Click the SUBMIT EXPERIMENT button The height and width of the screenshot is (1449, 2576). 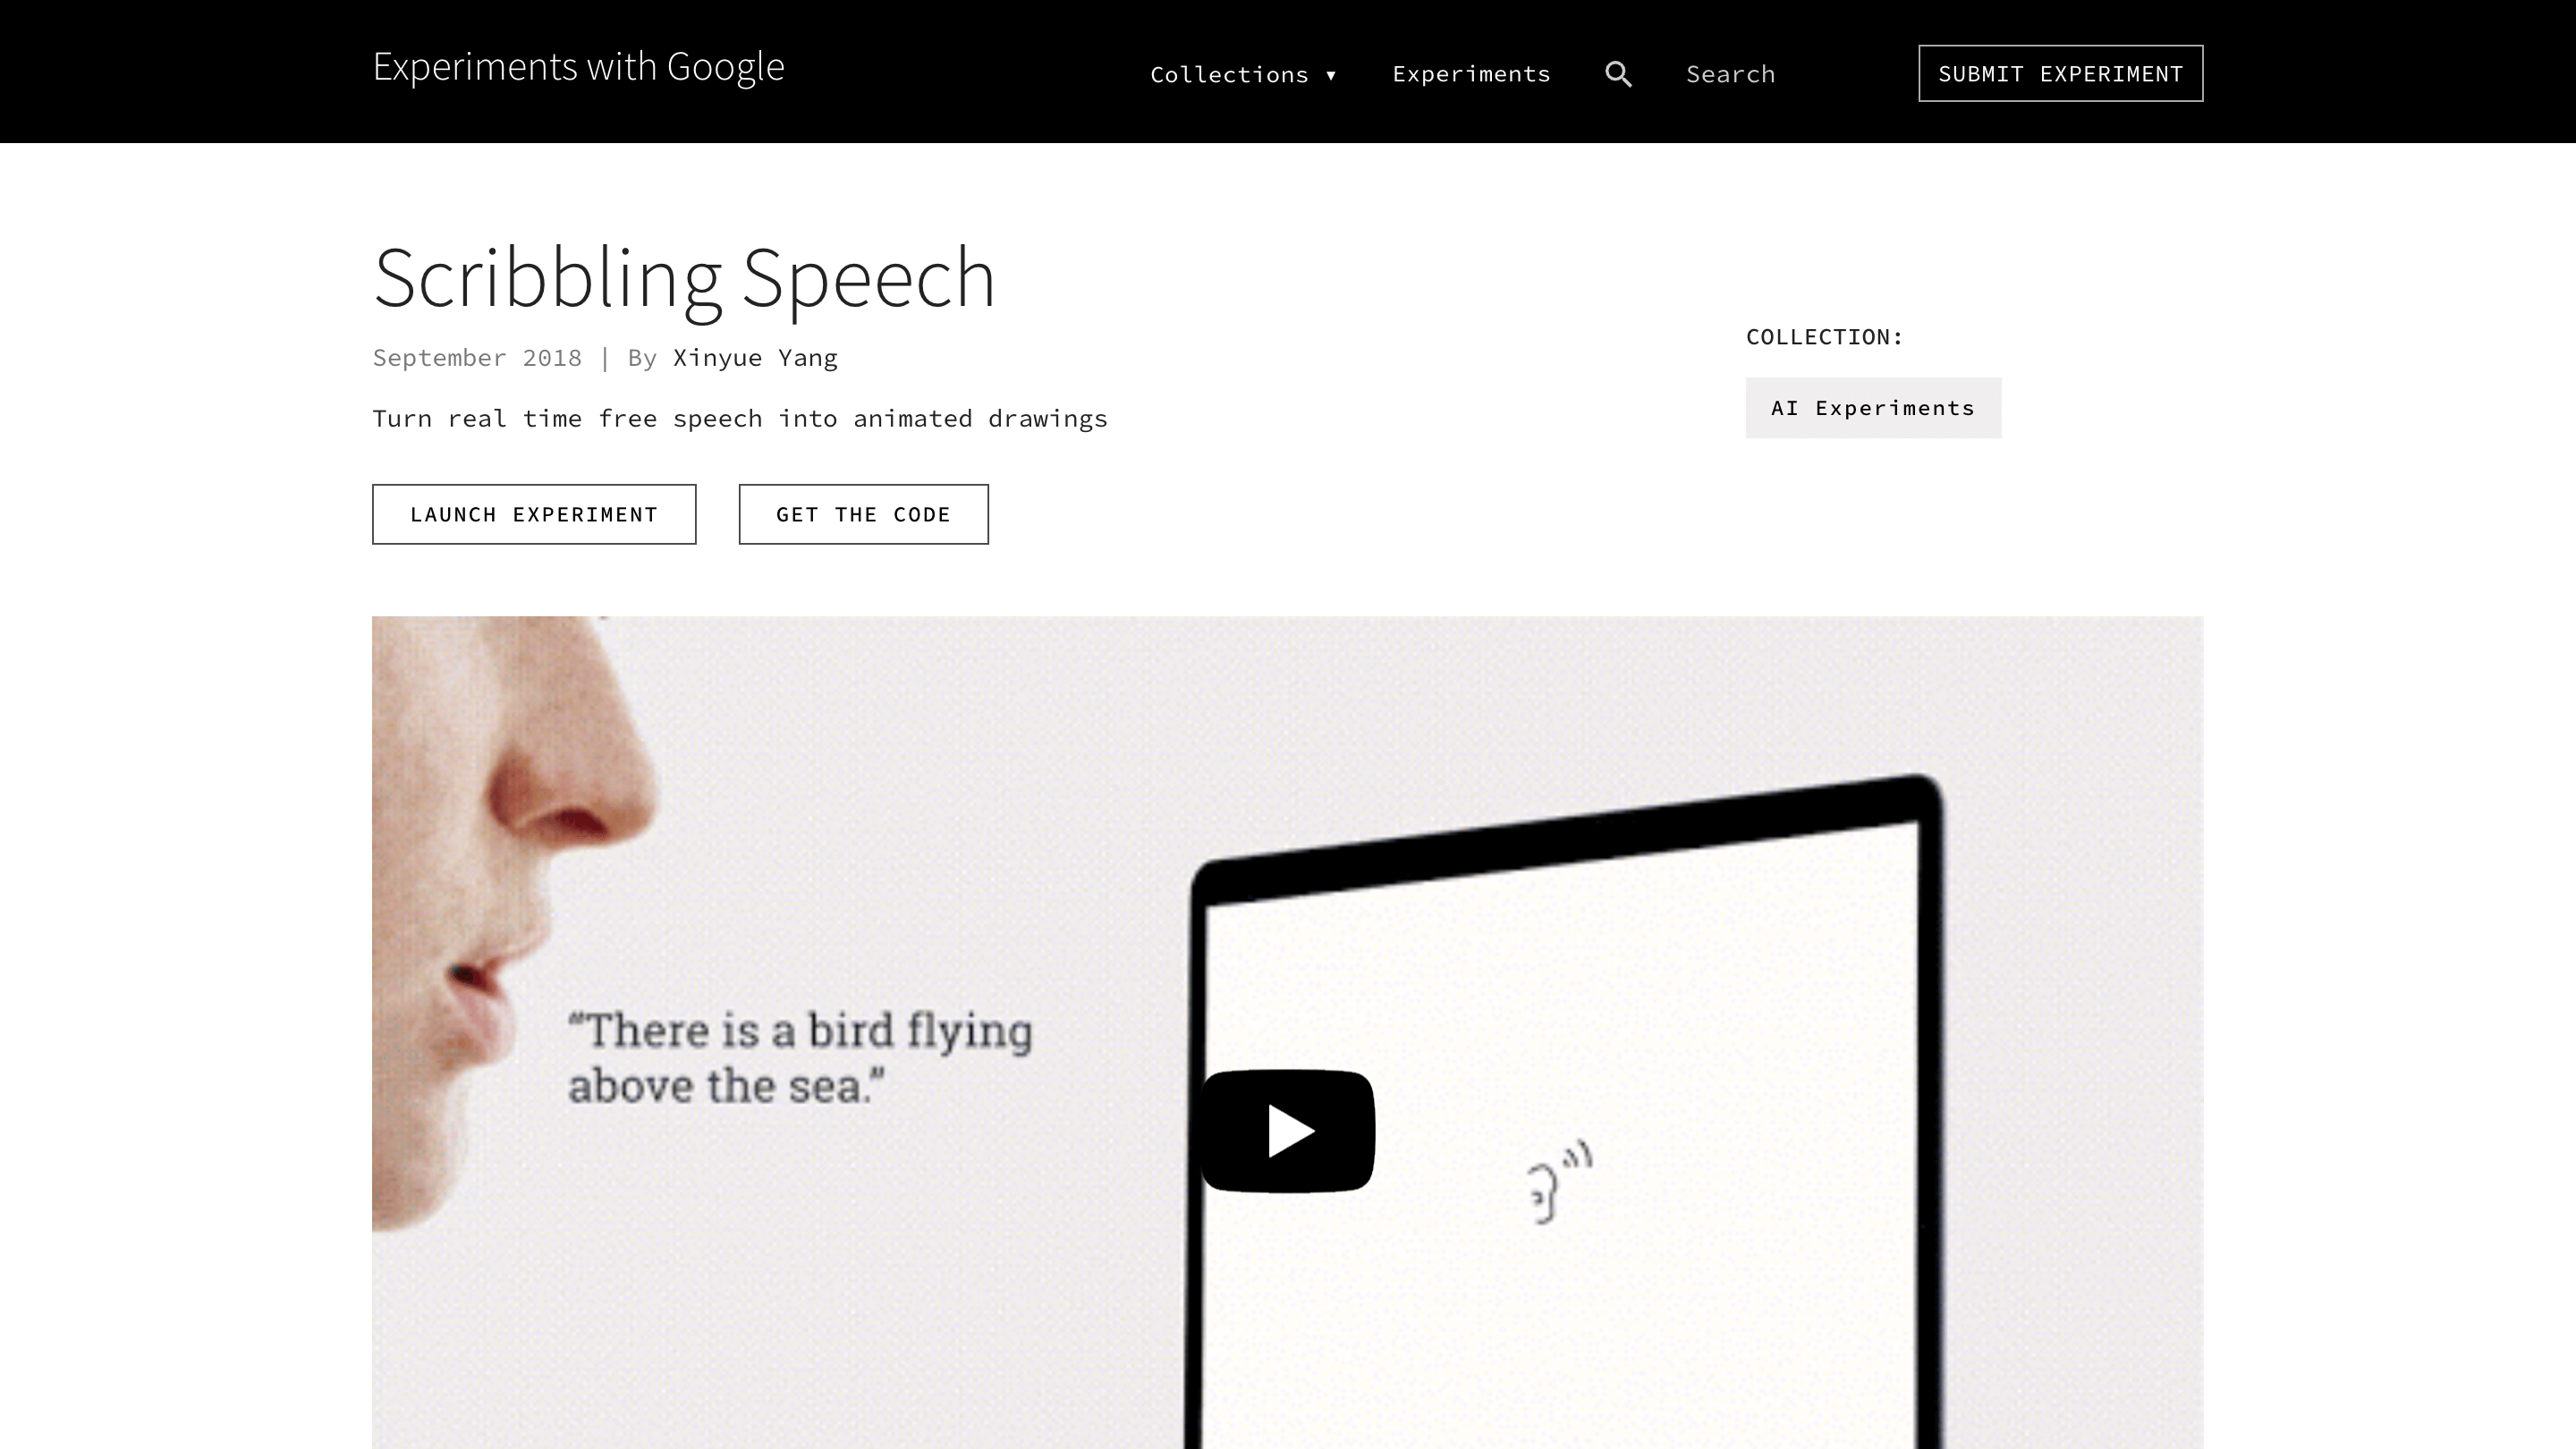tap(2060, 73)
